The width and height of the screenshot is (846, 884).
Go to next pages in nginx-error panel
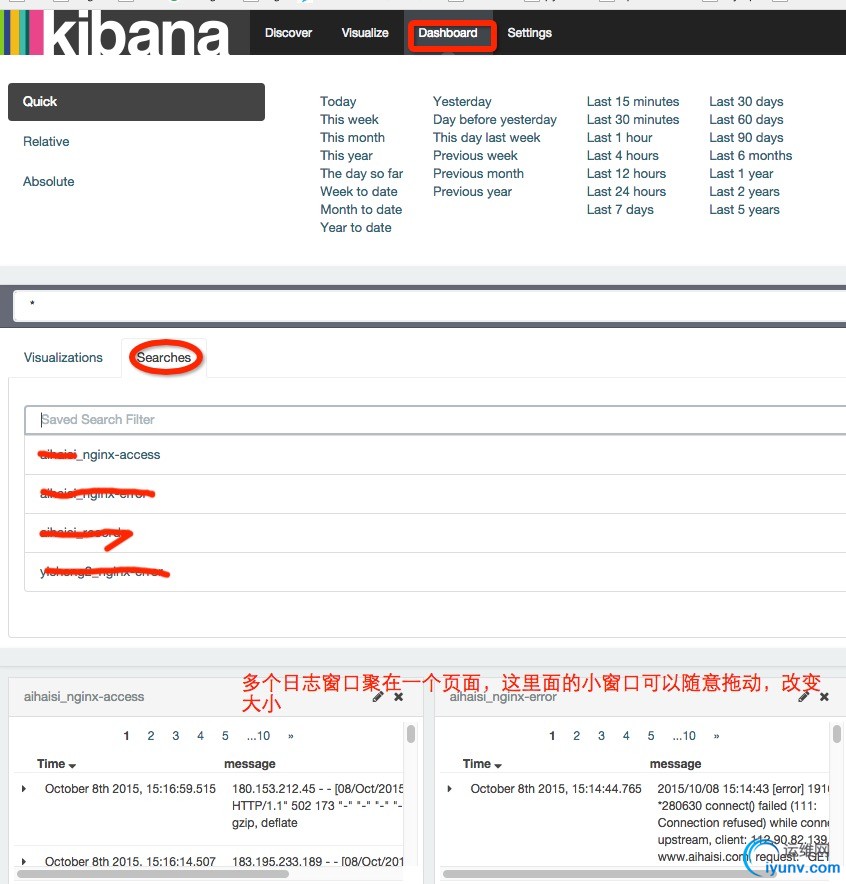pyautogui.click(x=716, y=736)
